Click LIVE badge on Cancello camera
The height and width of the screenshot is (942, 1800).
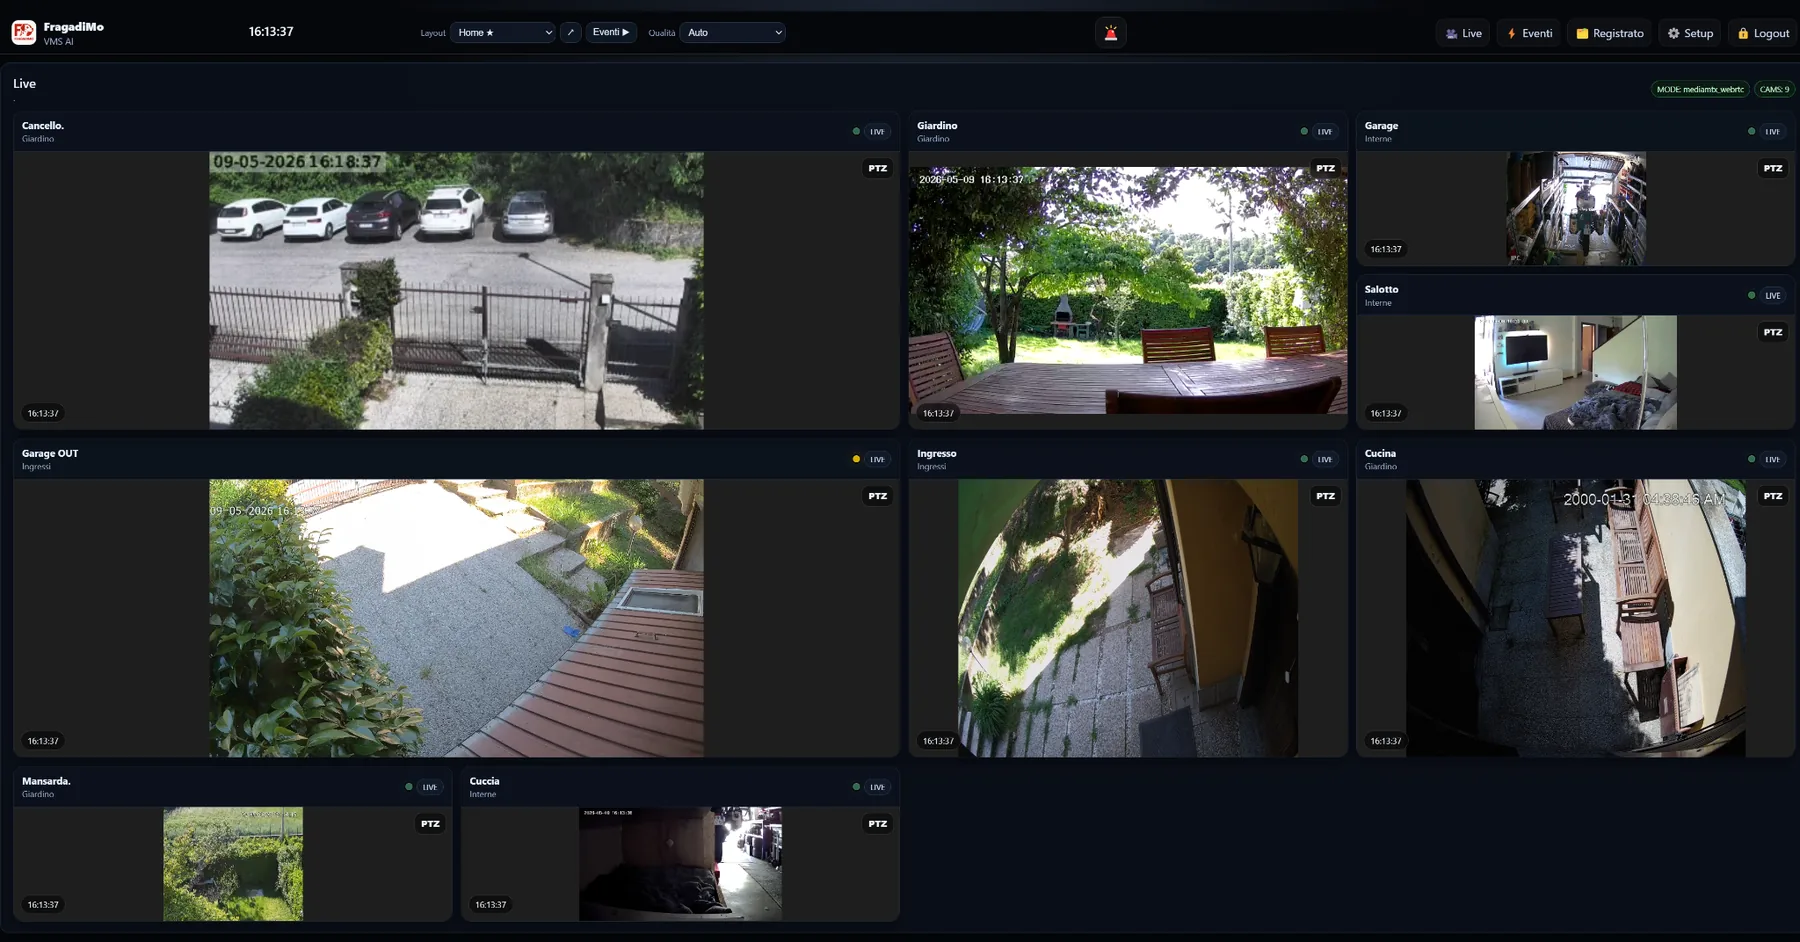pos(877,132)
